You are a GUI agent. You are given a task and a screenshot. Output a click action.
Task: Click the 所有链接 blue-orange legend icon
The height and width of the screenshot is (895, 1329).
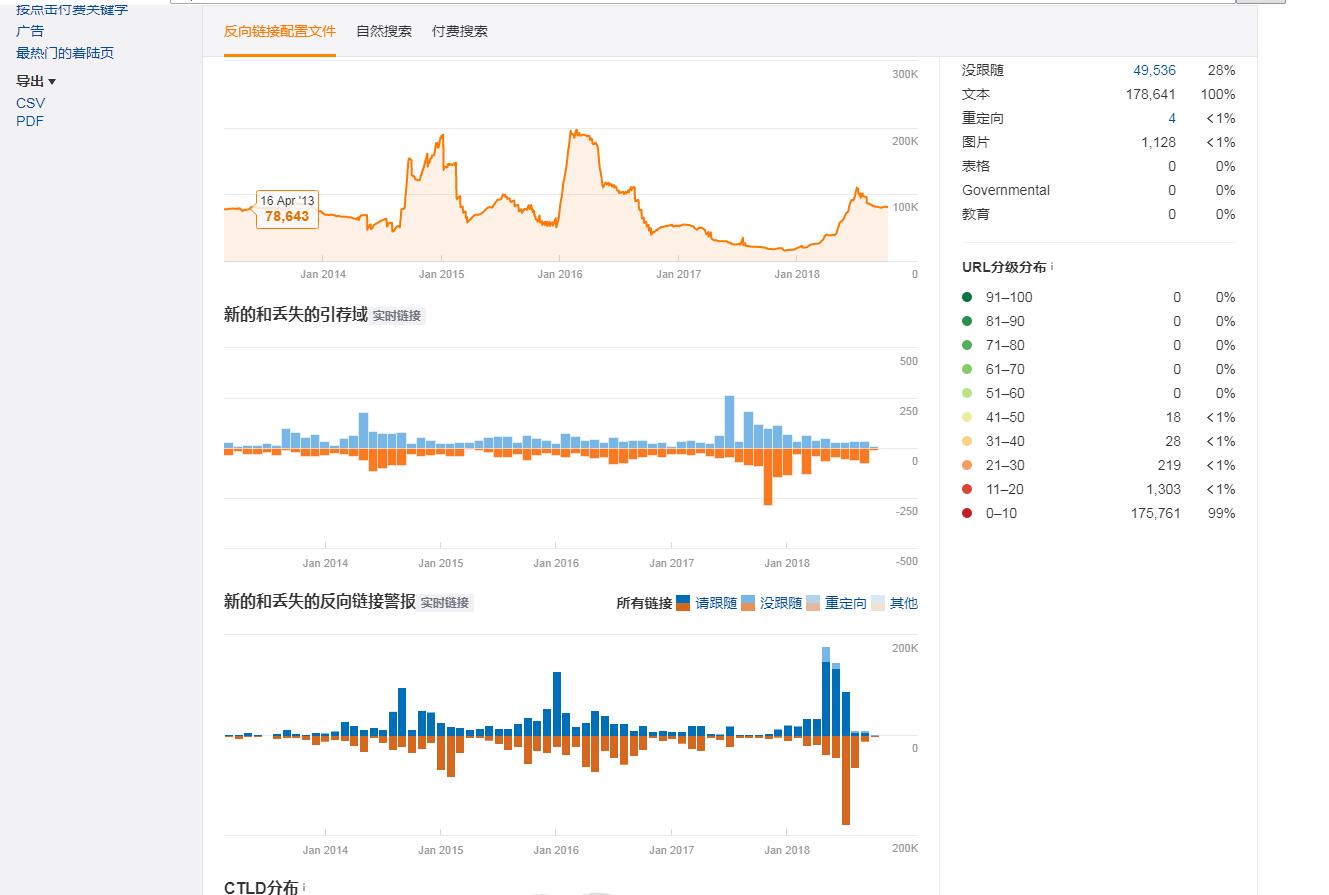coord(683,603)
